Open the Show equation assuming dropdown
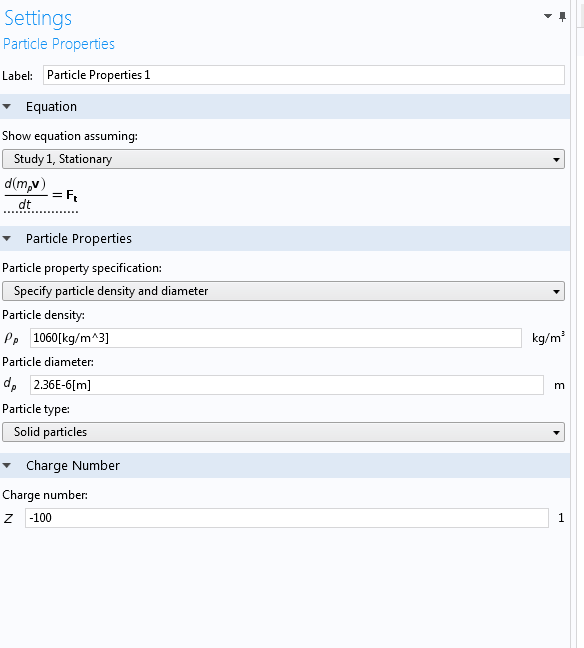This screenshot has height=648, width=584. (283, 159)
